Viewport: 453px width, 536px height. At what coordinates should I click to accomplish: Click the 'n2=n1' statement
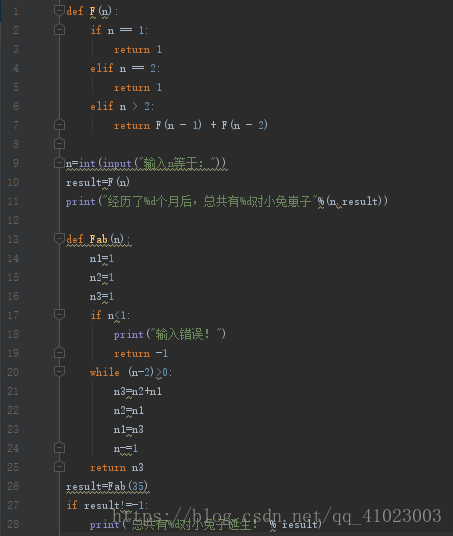(129, 410)
